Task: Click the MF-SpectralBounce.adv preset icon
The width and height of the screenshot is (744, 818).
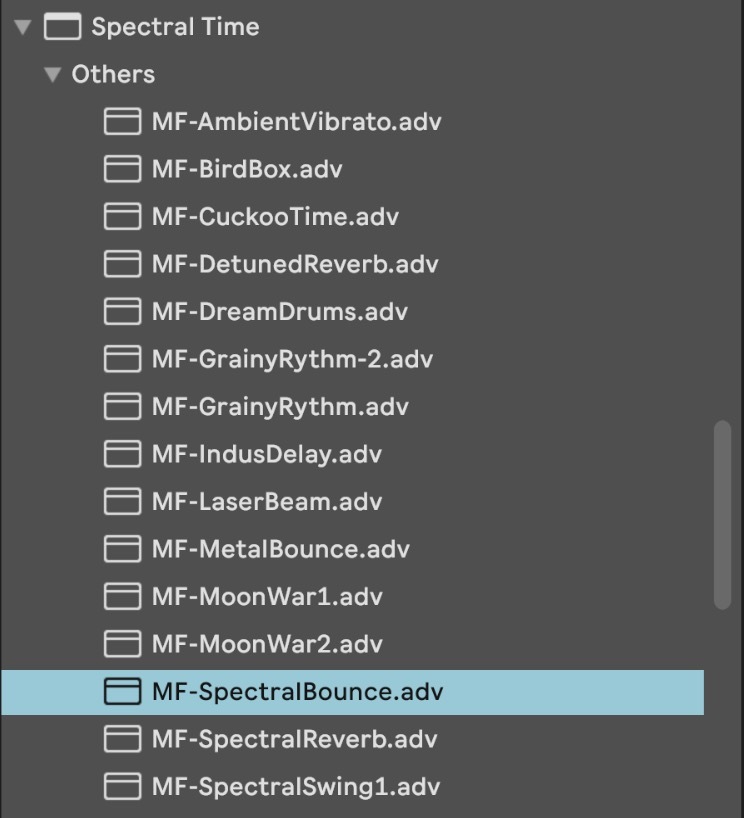Action: pos(122,692)
